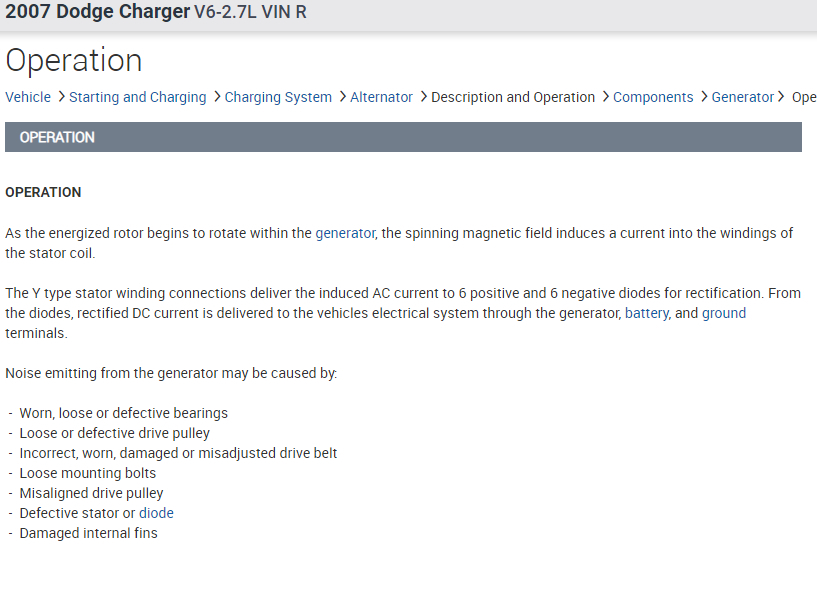Viewport: 817px width, 600px height.
Task: Click chevron between Components and Generator
Action: tap(703, 97)
